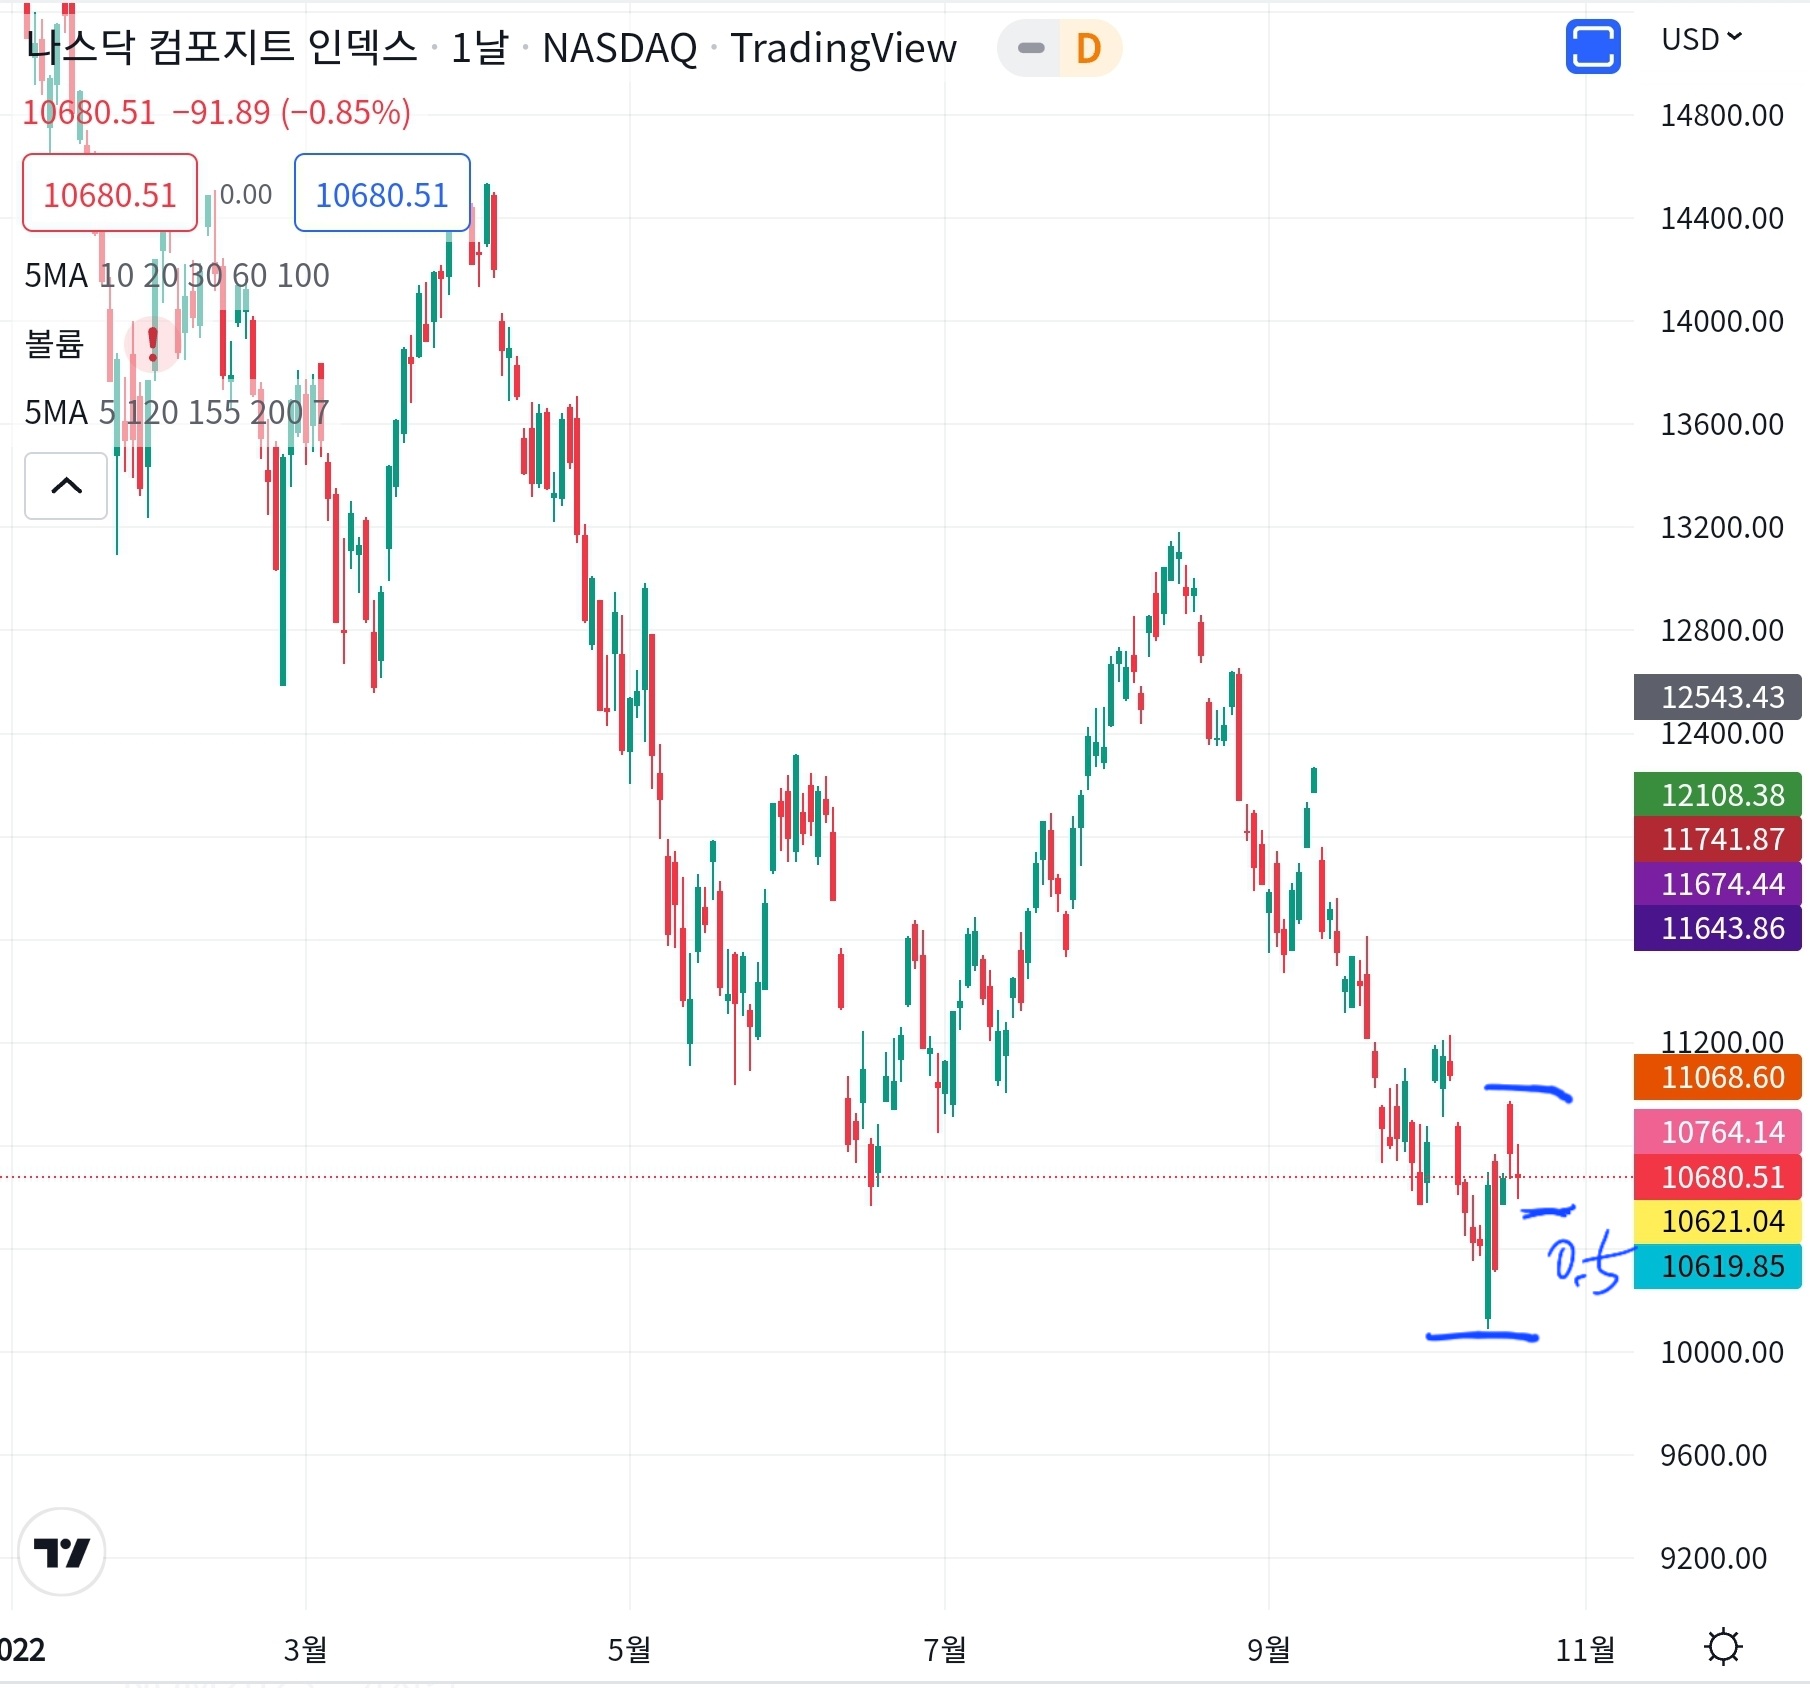Click the red 10680.51 sell price box
The image size is (1810, 1688).
pyautogui.click(x=110, y=194)
